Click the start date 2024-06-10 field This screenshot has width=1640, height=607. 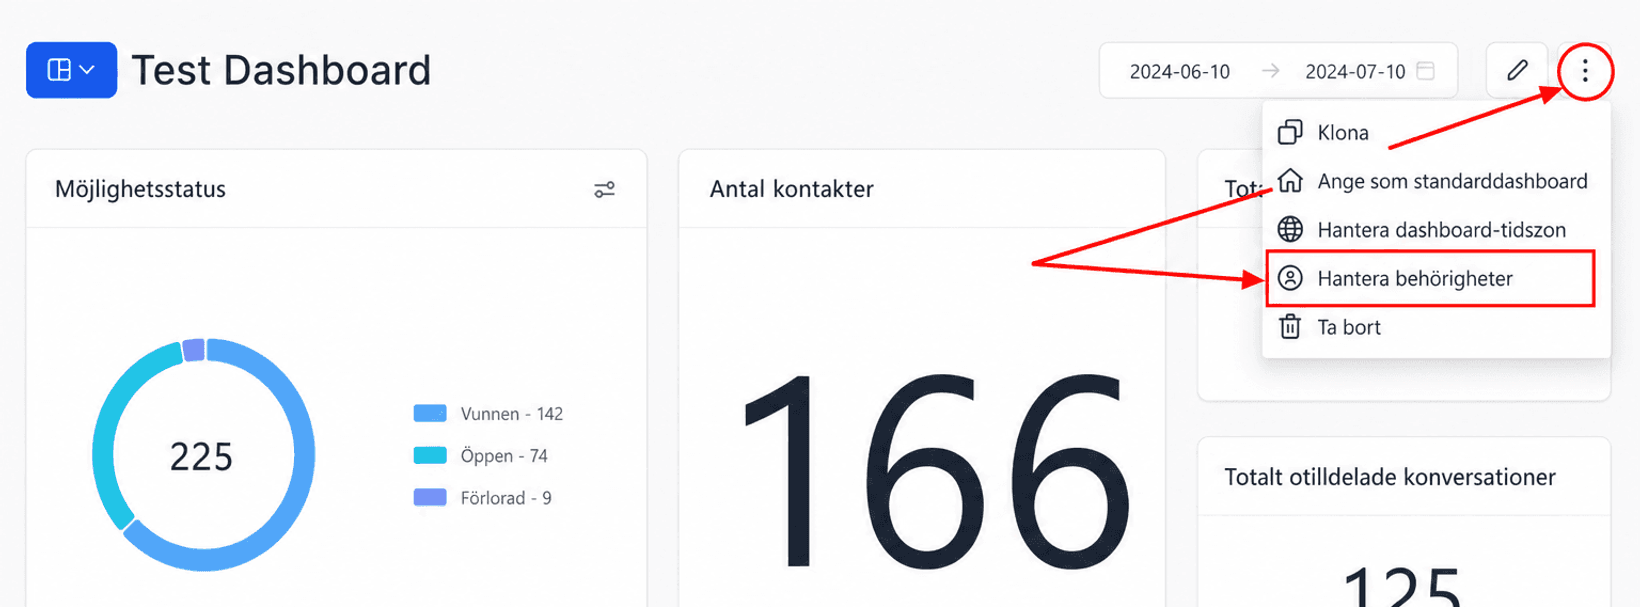point(1180,72)
